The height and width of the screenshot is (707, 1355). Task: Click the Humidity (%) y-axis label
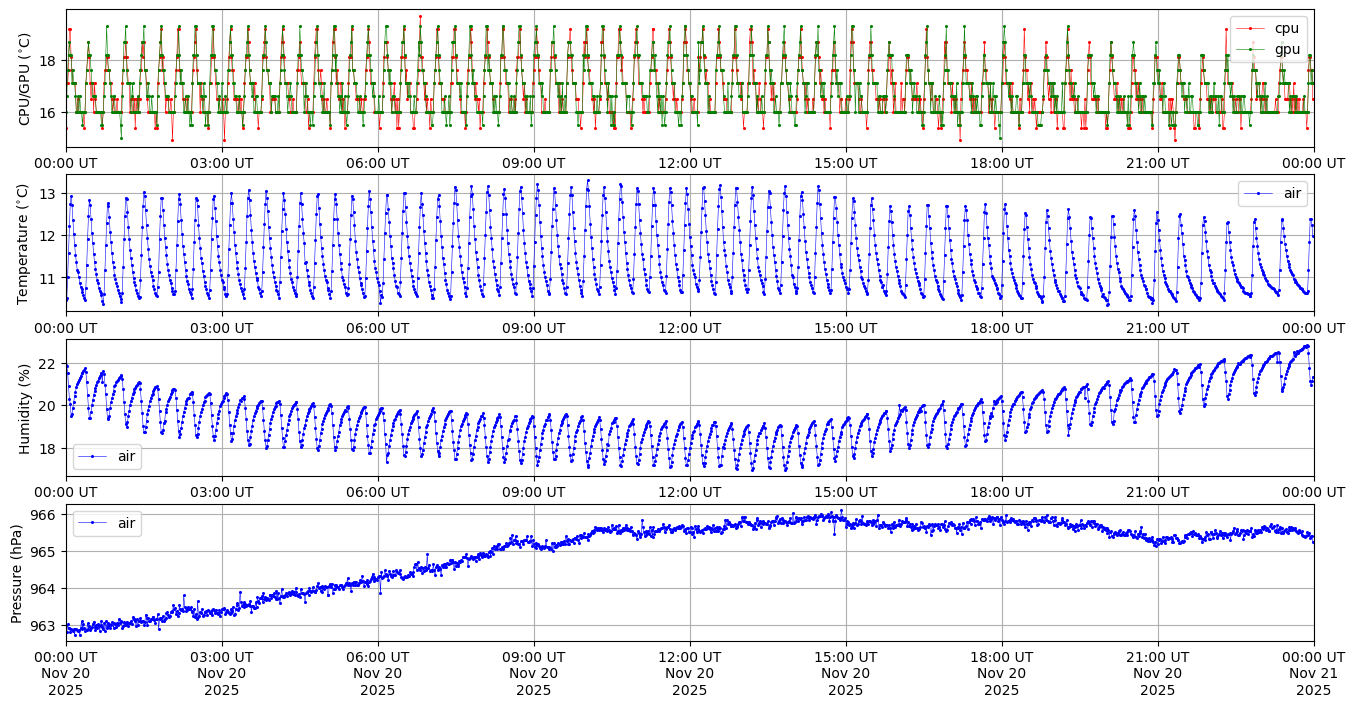pos(25,408)
